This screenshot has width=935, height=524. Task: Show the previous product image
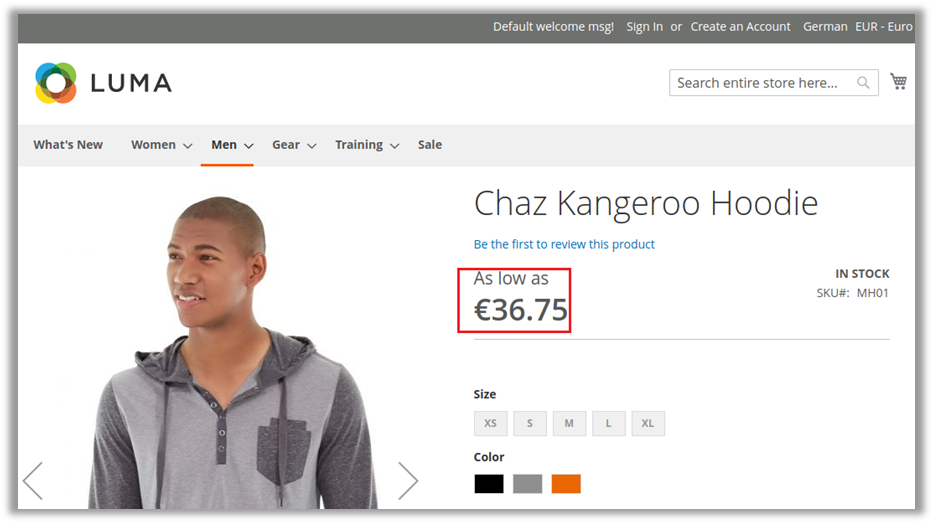(x=33, y=481)
